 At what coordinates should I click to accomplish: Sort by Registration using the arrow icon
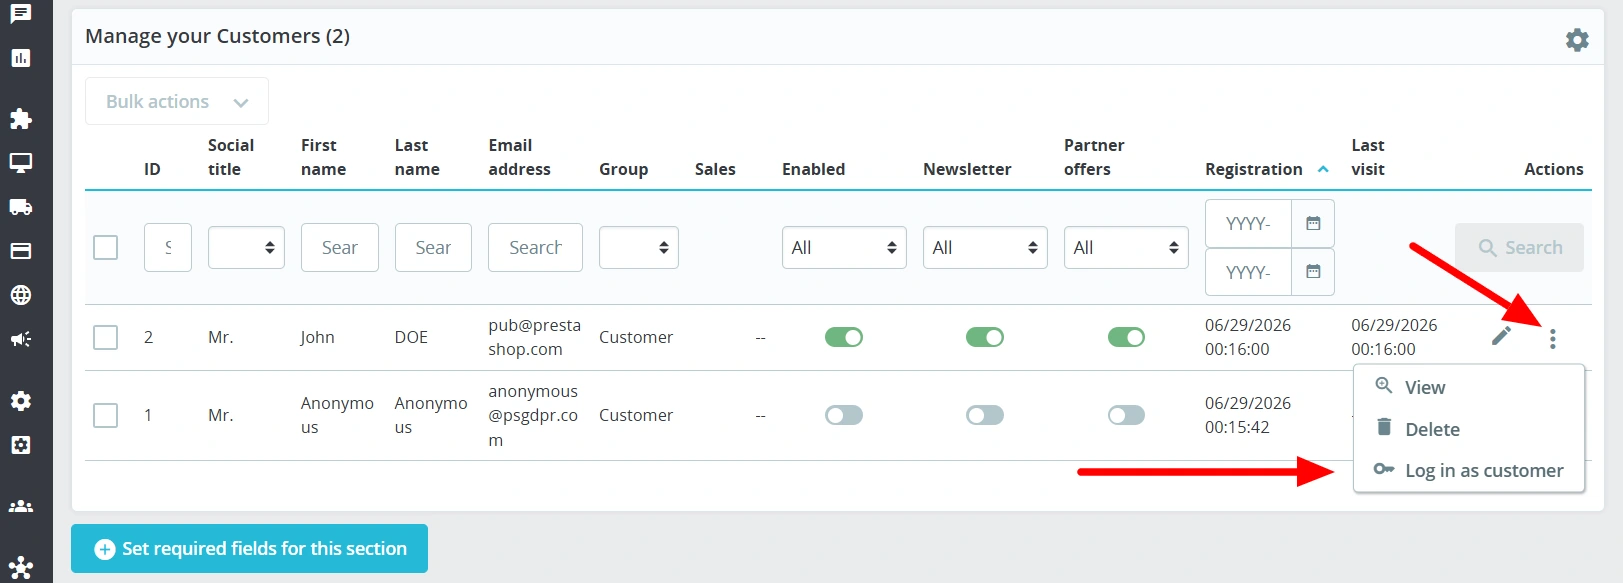click(1323, 169)
